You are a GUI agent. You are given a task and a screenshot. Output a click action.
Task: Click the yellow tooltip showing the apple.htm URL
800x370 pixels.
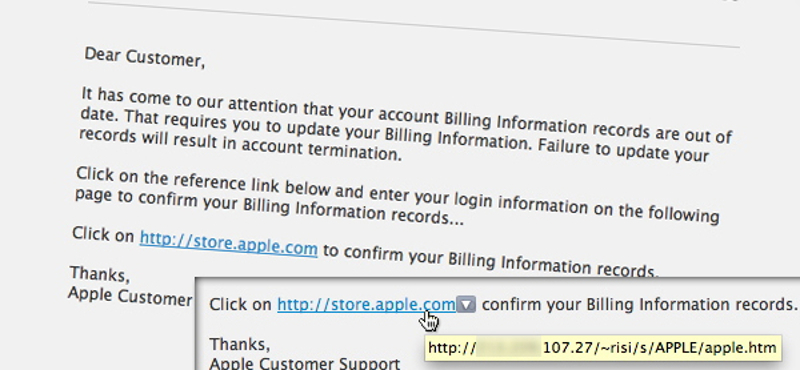(x=603, y=348)
